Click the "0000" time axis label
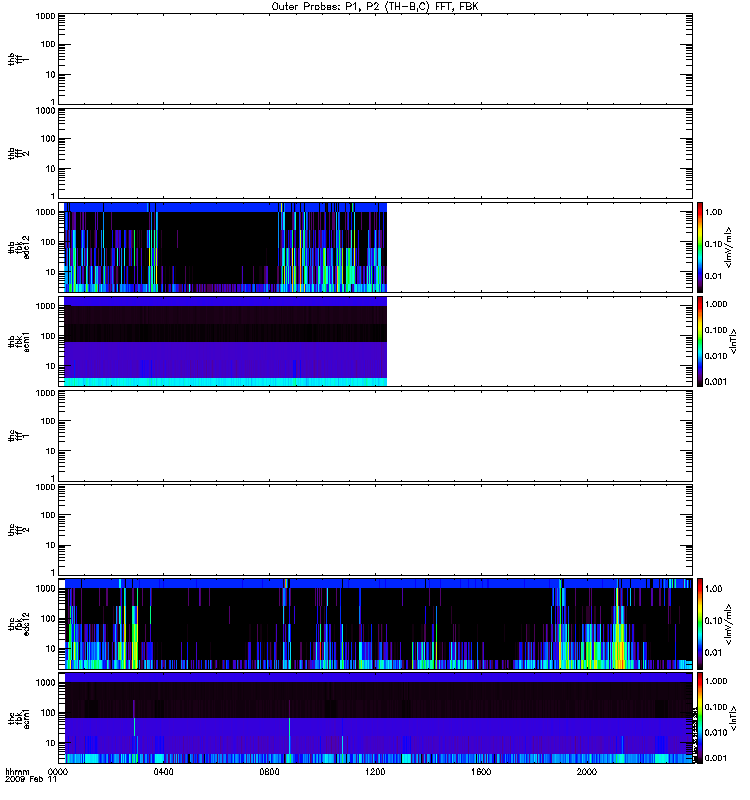Image resolution: width=750 pixels, height=800 pixels. (58, 772)
